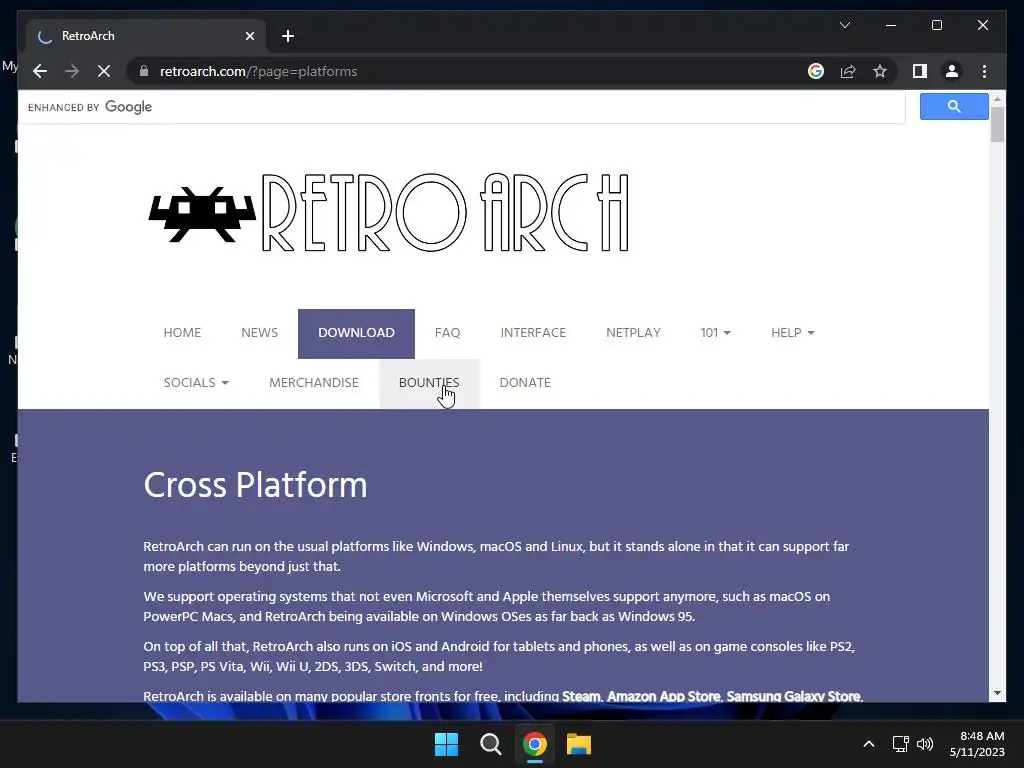Expand the 101 dropdown menu

click(x=715, y=333)
